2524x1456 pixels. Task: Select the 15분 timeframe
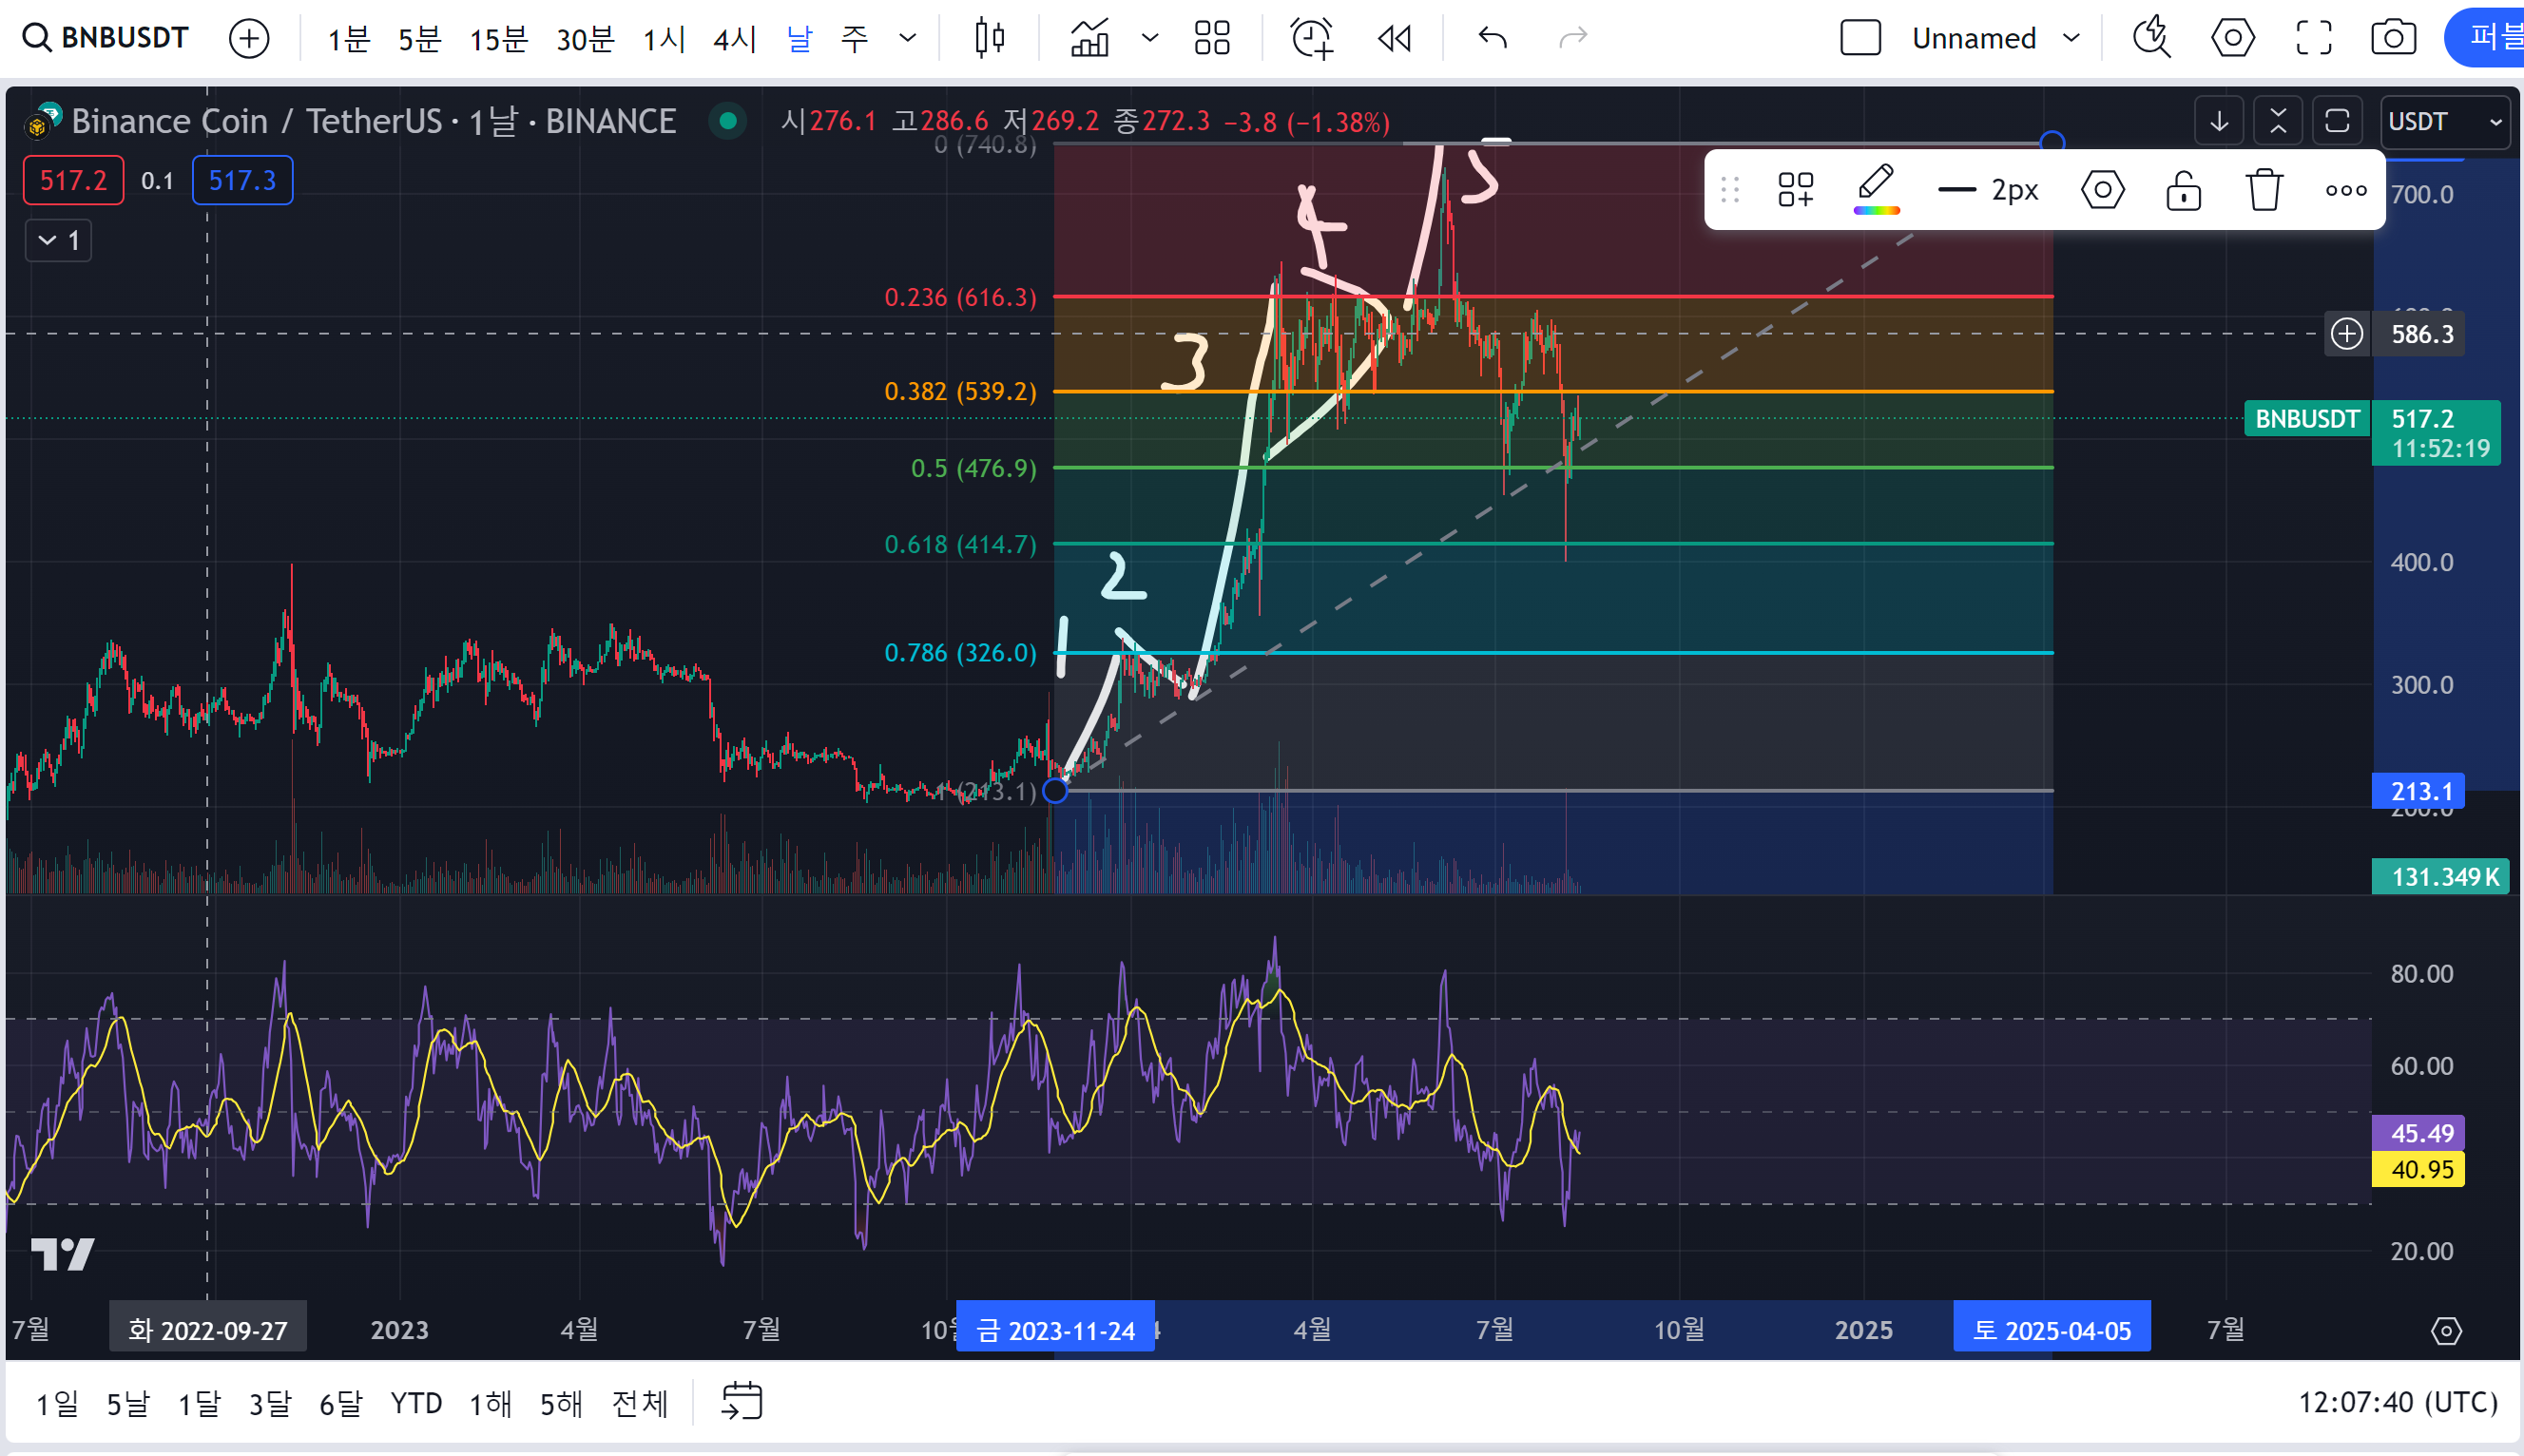[x=498, y=39]
